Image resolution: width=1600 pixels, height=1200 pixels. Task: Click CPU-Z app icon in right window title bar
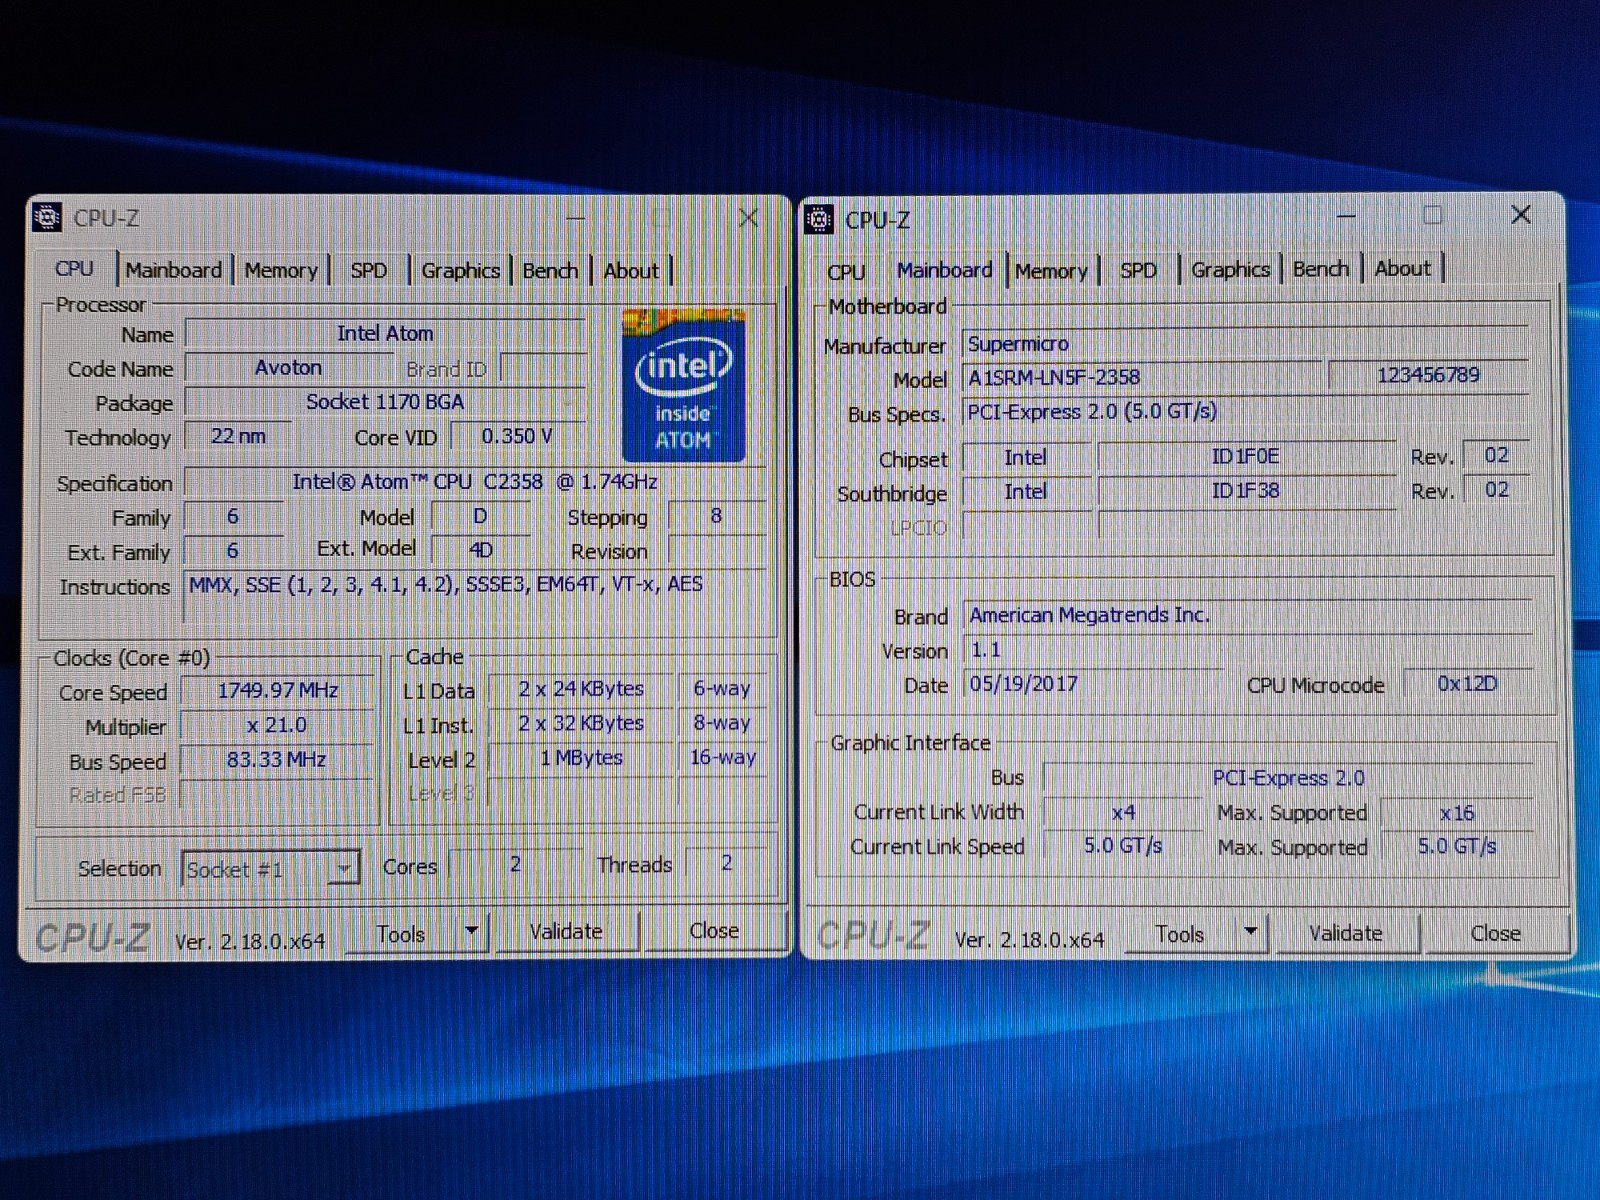[819, 219]
